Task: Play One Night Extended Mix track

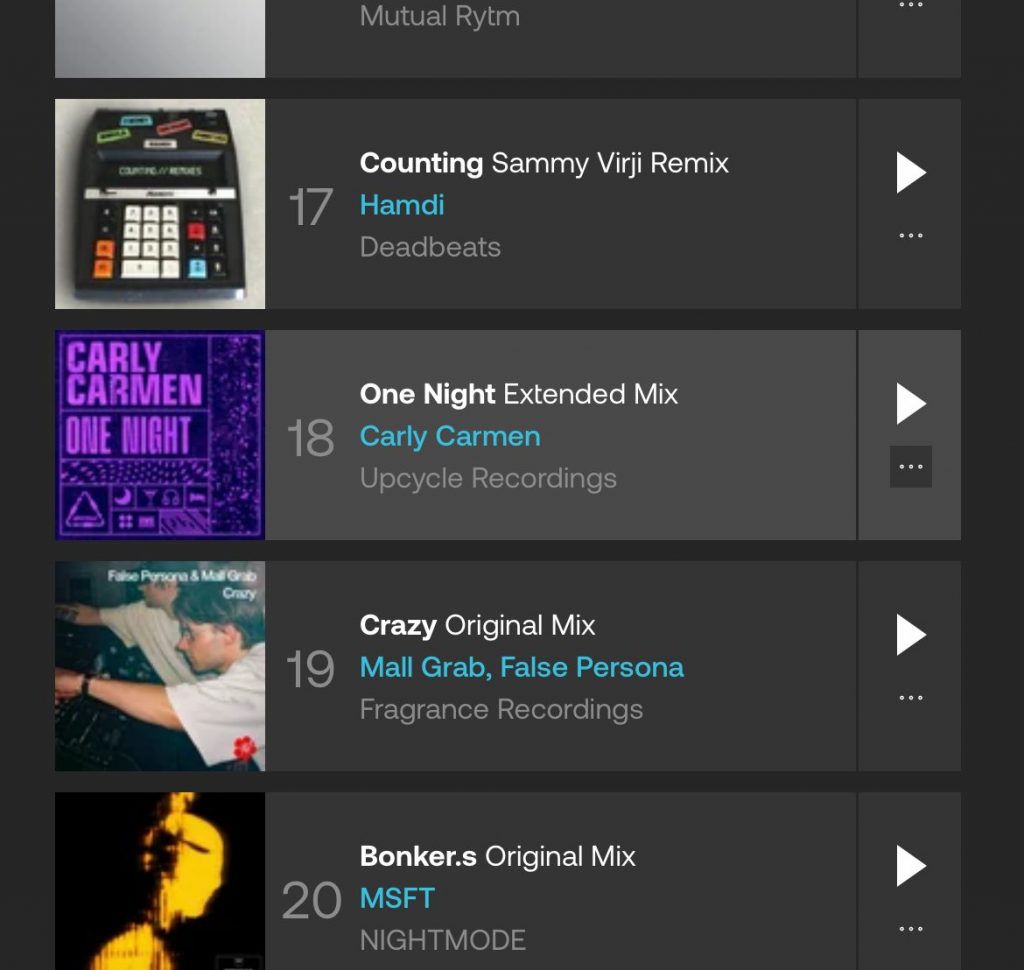Action: [x=911, y=404]
